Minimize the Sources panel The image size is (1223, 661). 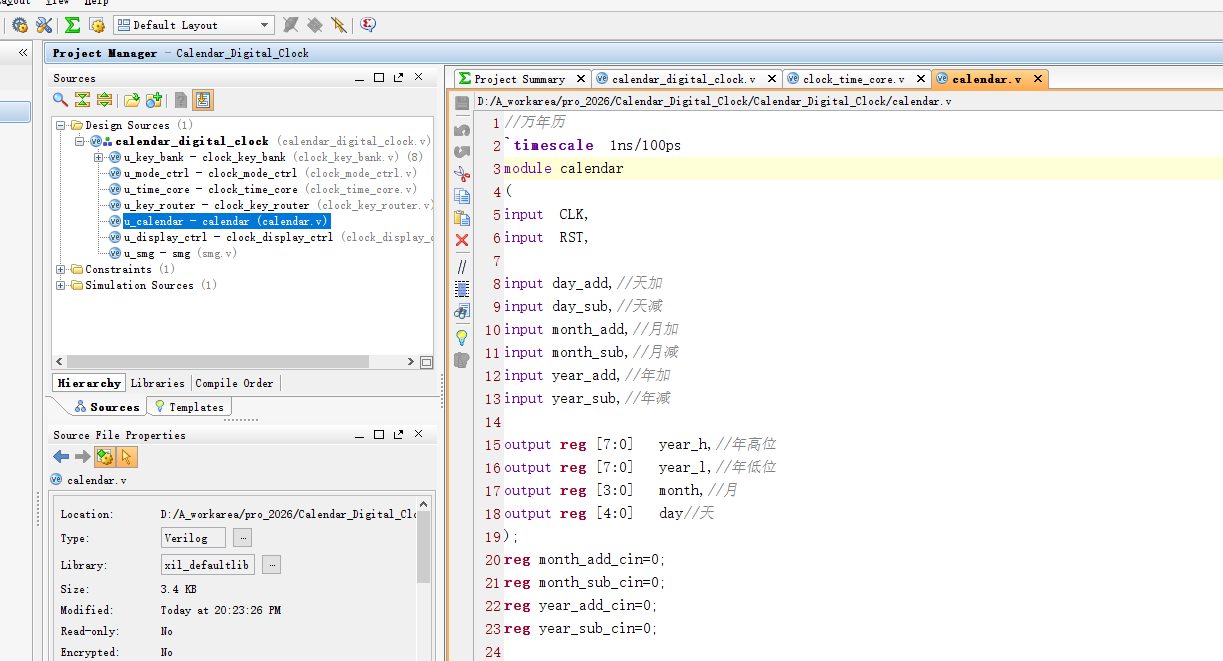360,78
